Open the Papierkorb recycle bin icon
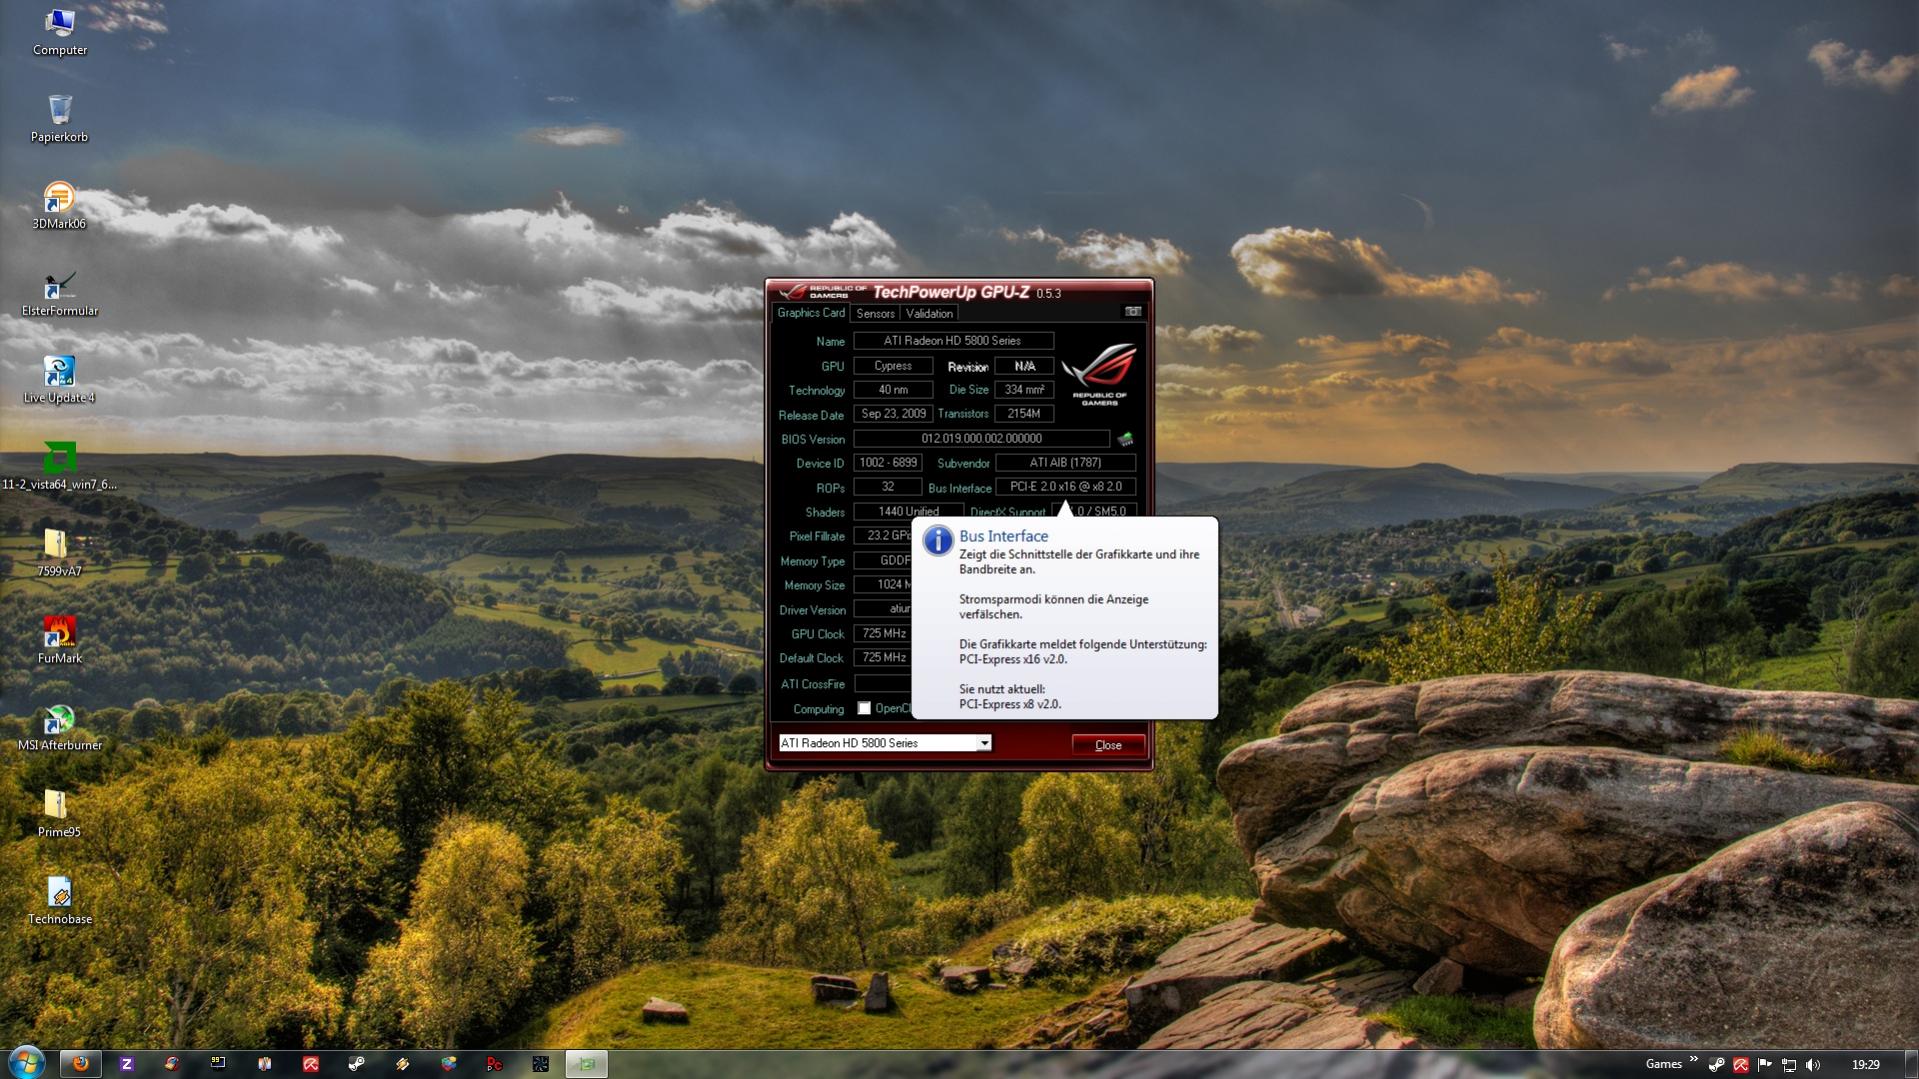Image resolution: width=1919 pixels, height=1079 pixels. (x=59, y=118)
